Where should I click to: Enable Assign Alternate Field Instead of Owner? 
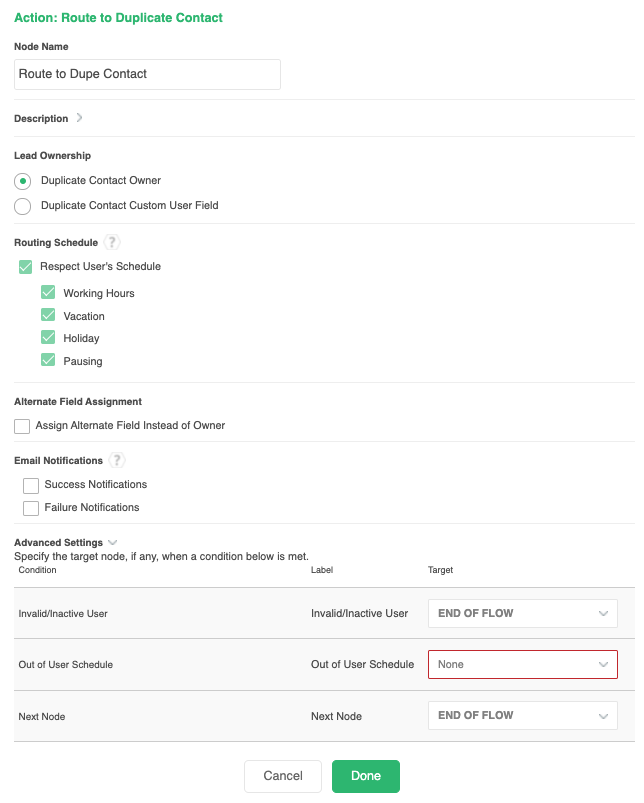point(22,426)
